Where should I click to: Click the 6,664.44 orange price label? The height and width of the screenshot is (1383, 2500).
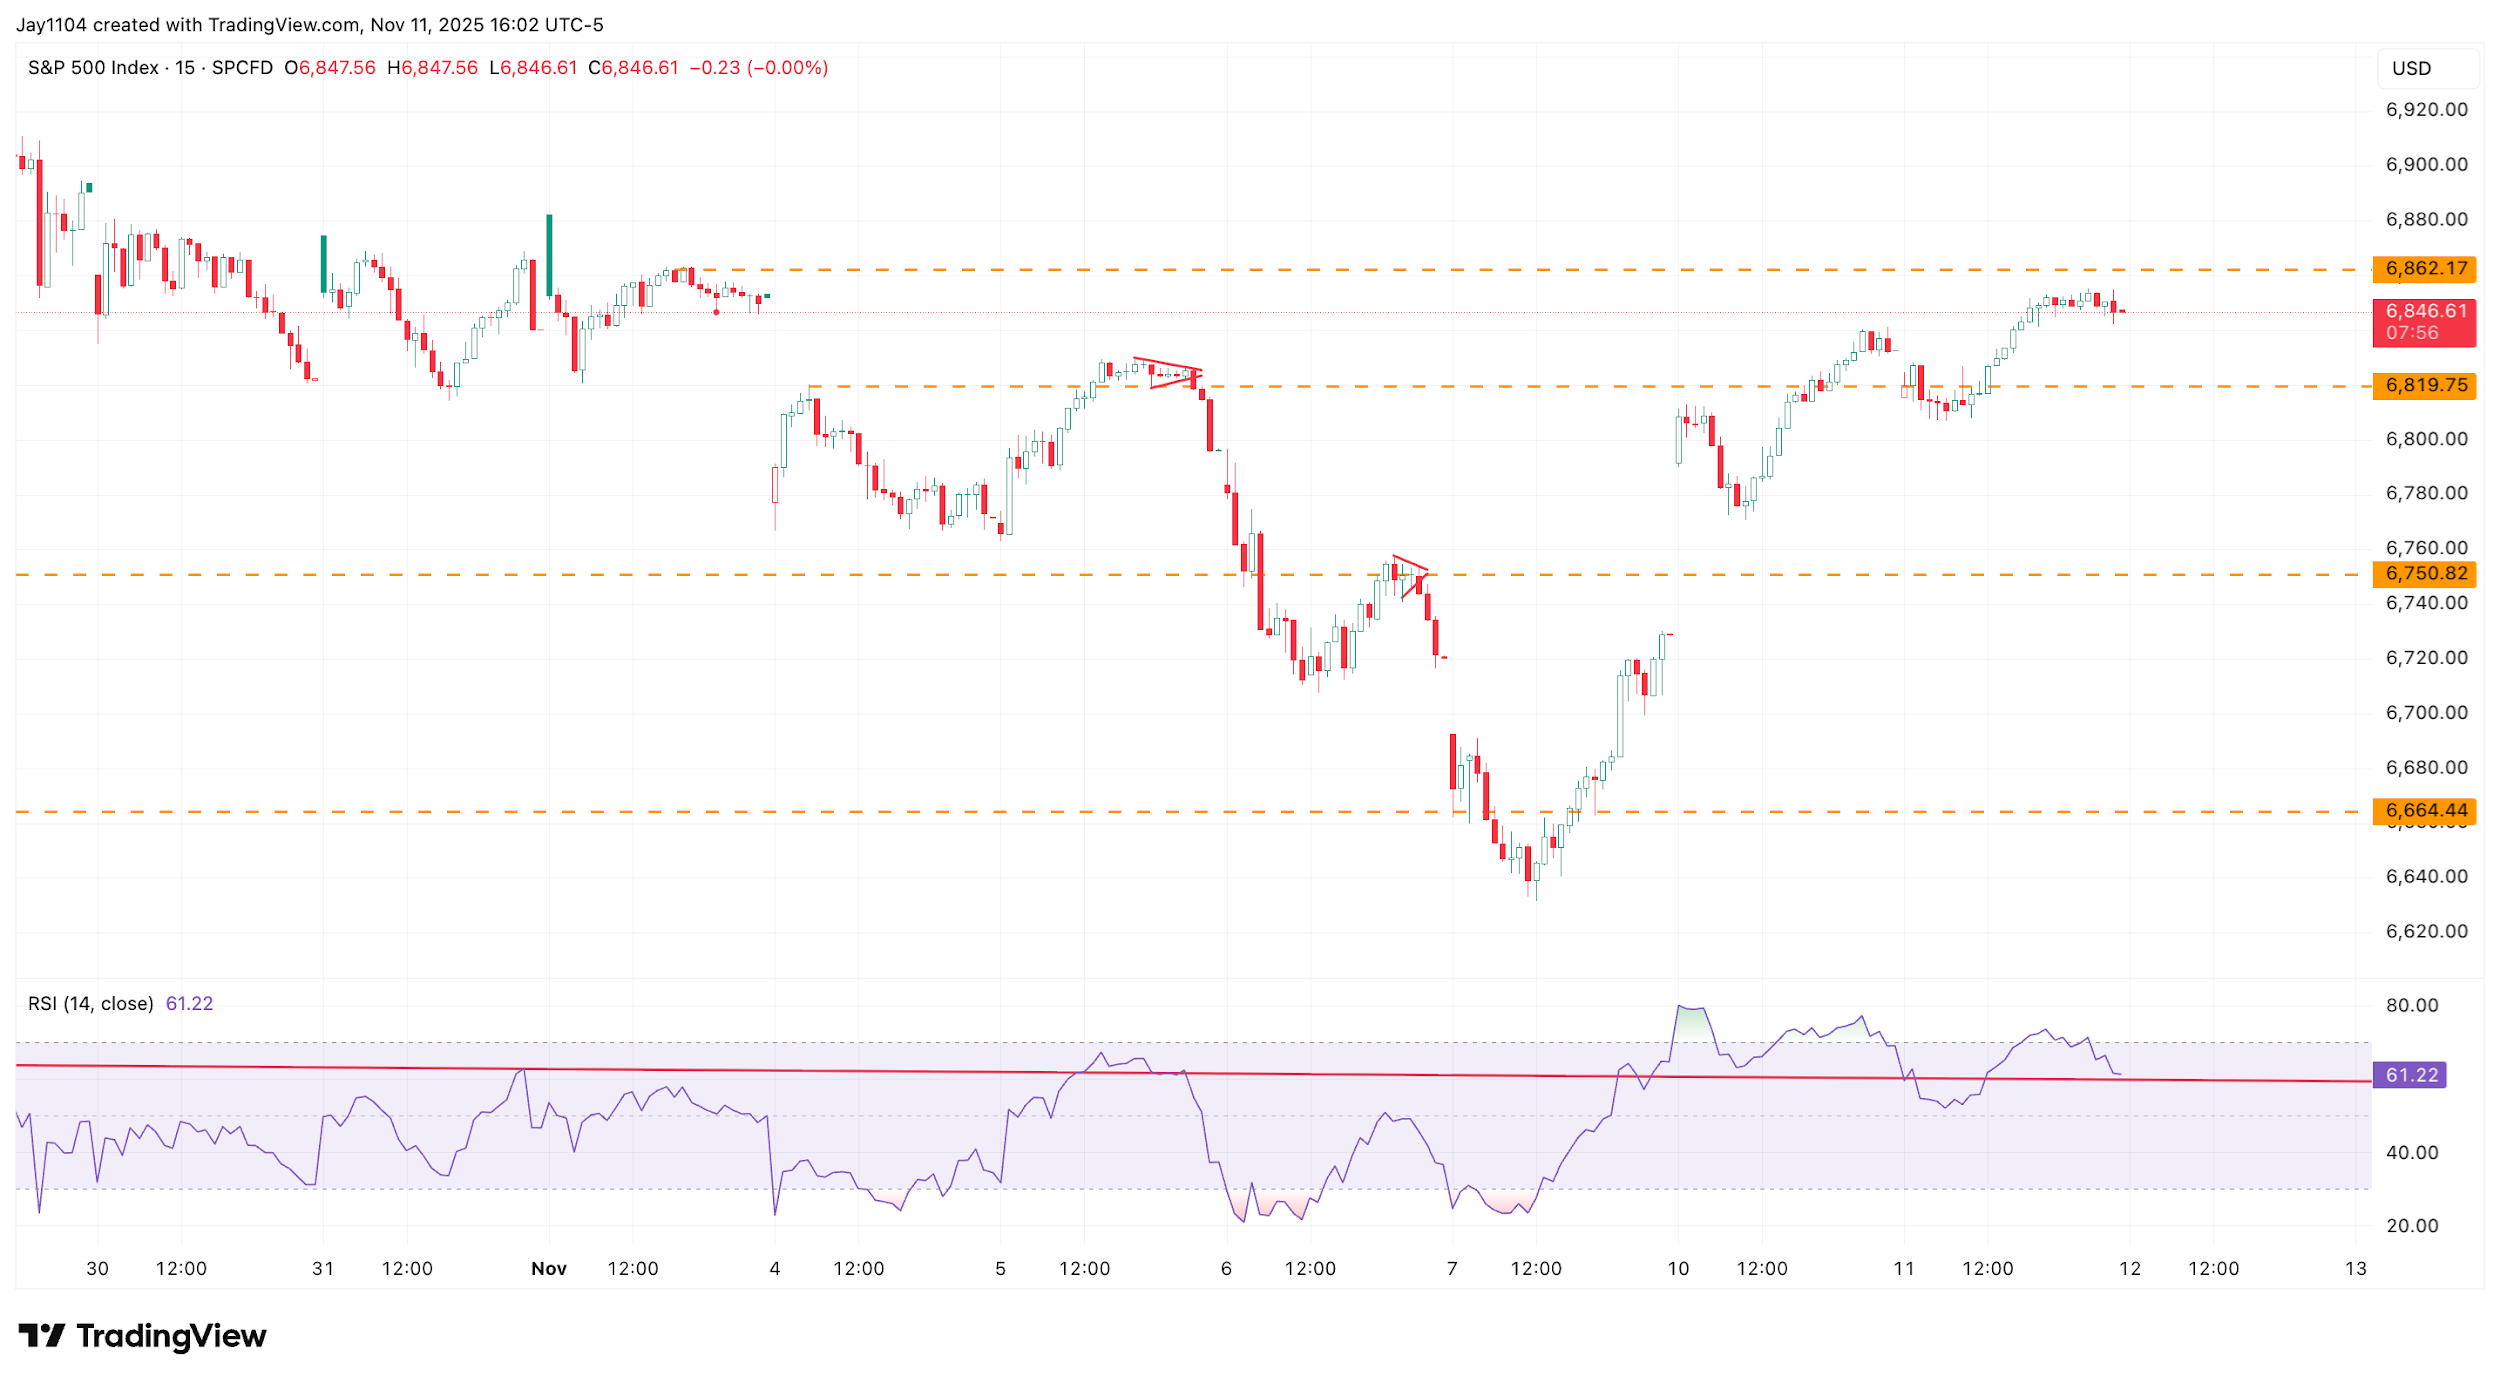pyautogui.click(x=2424, y=811)
